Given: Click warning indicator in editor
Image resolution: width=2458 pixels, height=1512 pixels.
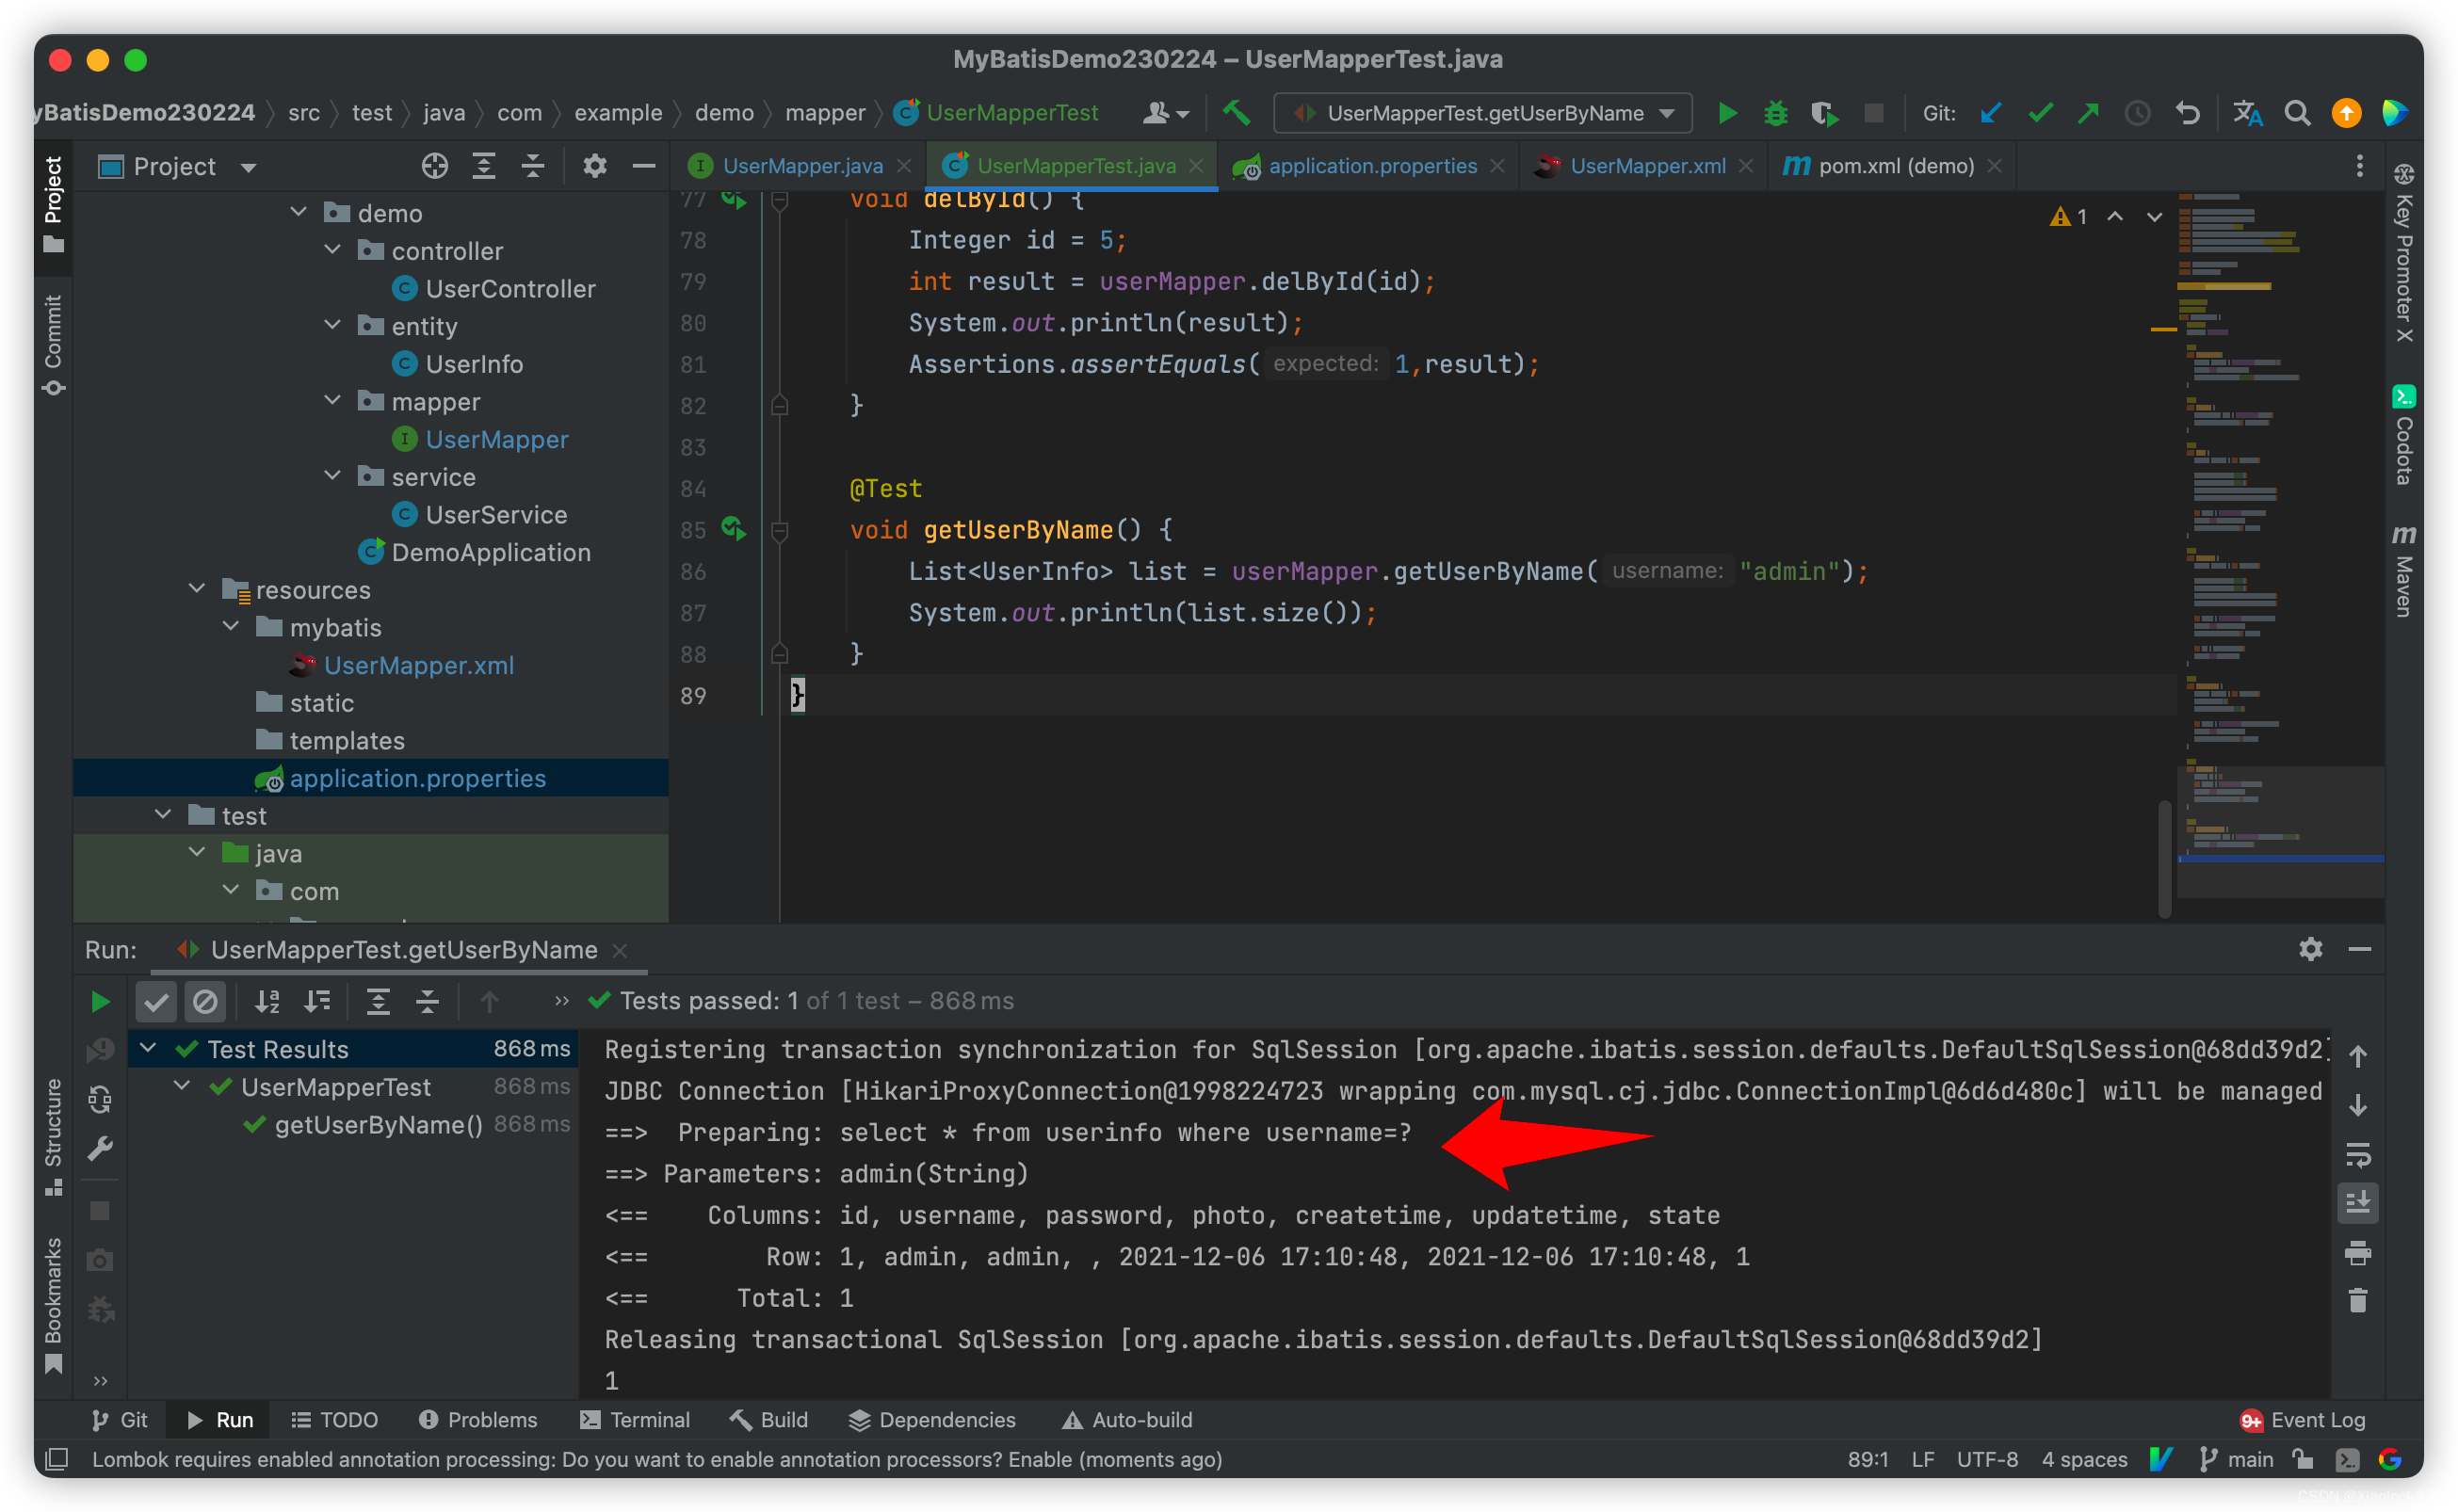Looking at the screenshot, I should coord(2068,216).
